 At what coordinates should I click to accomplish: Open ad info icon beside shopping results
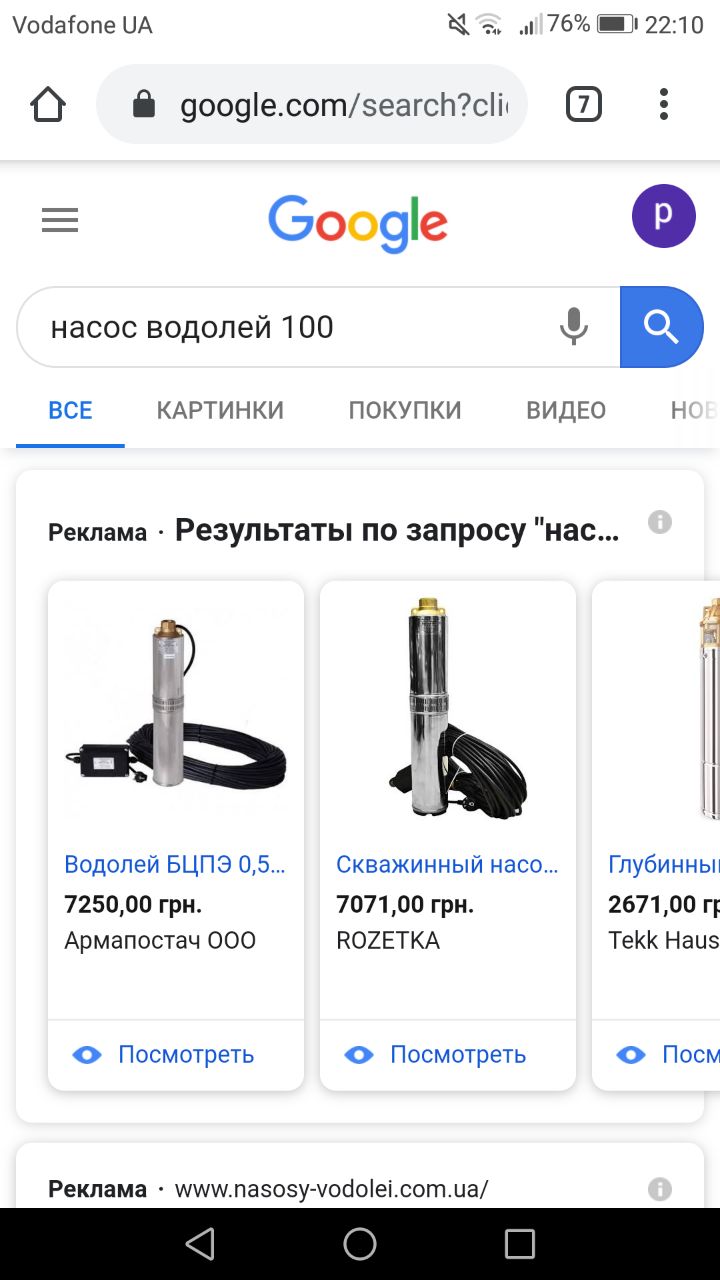point(660,521)
